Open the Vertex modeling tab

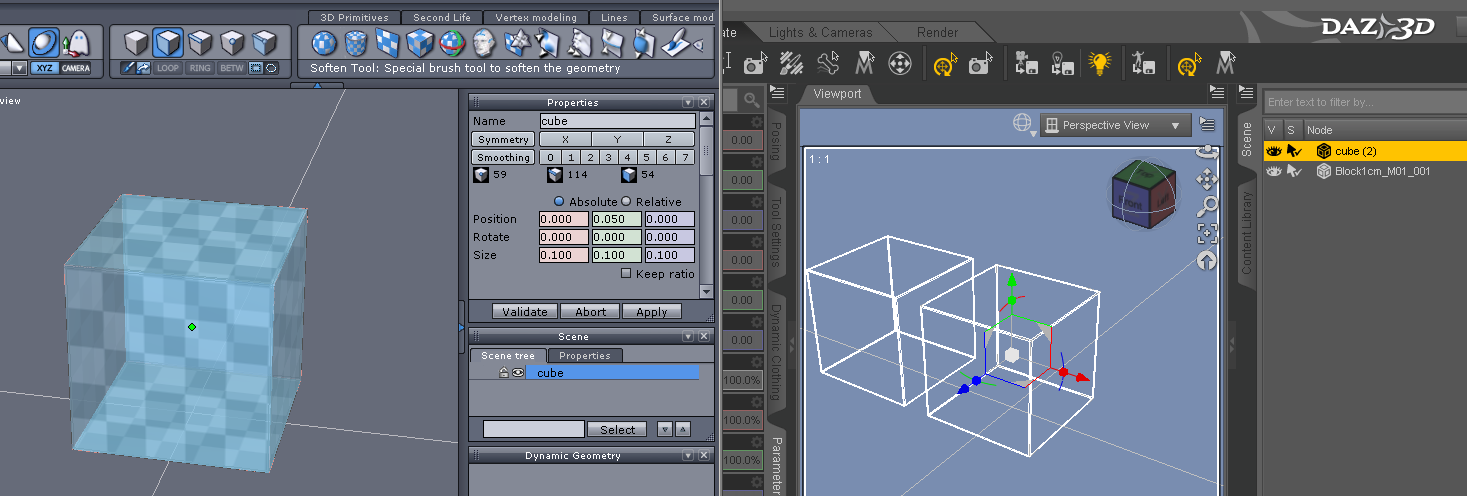tap(536, 17)
